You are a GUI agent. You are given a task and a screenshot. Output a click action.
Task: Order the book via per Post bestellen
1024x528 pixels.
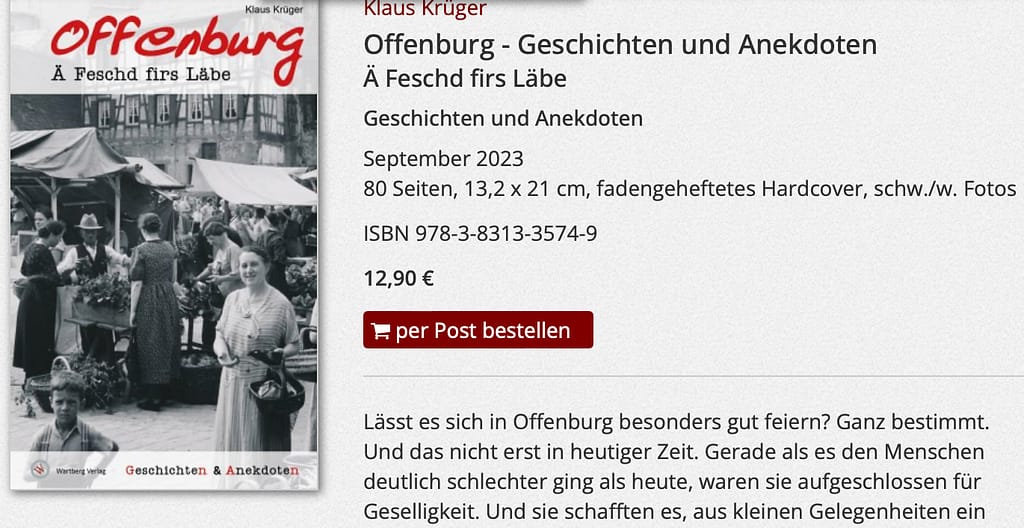478,330
